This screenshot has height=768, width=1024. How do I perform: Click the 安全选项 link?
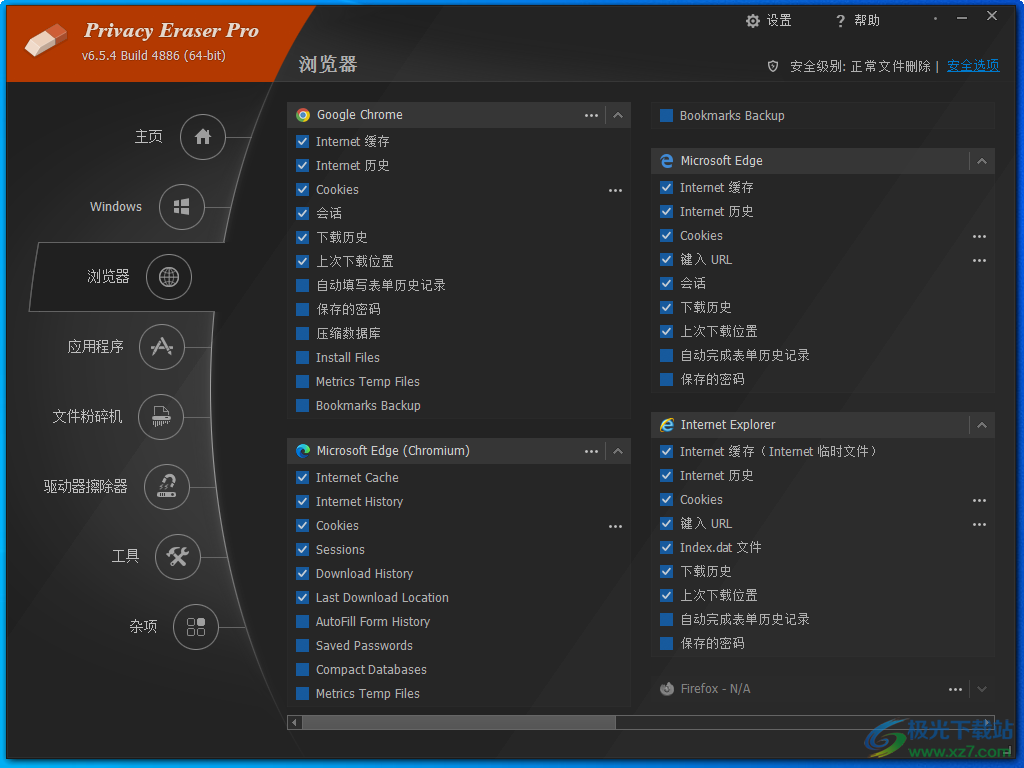[x=972, y=65]
